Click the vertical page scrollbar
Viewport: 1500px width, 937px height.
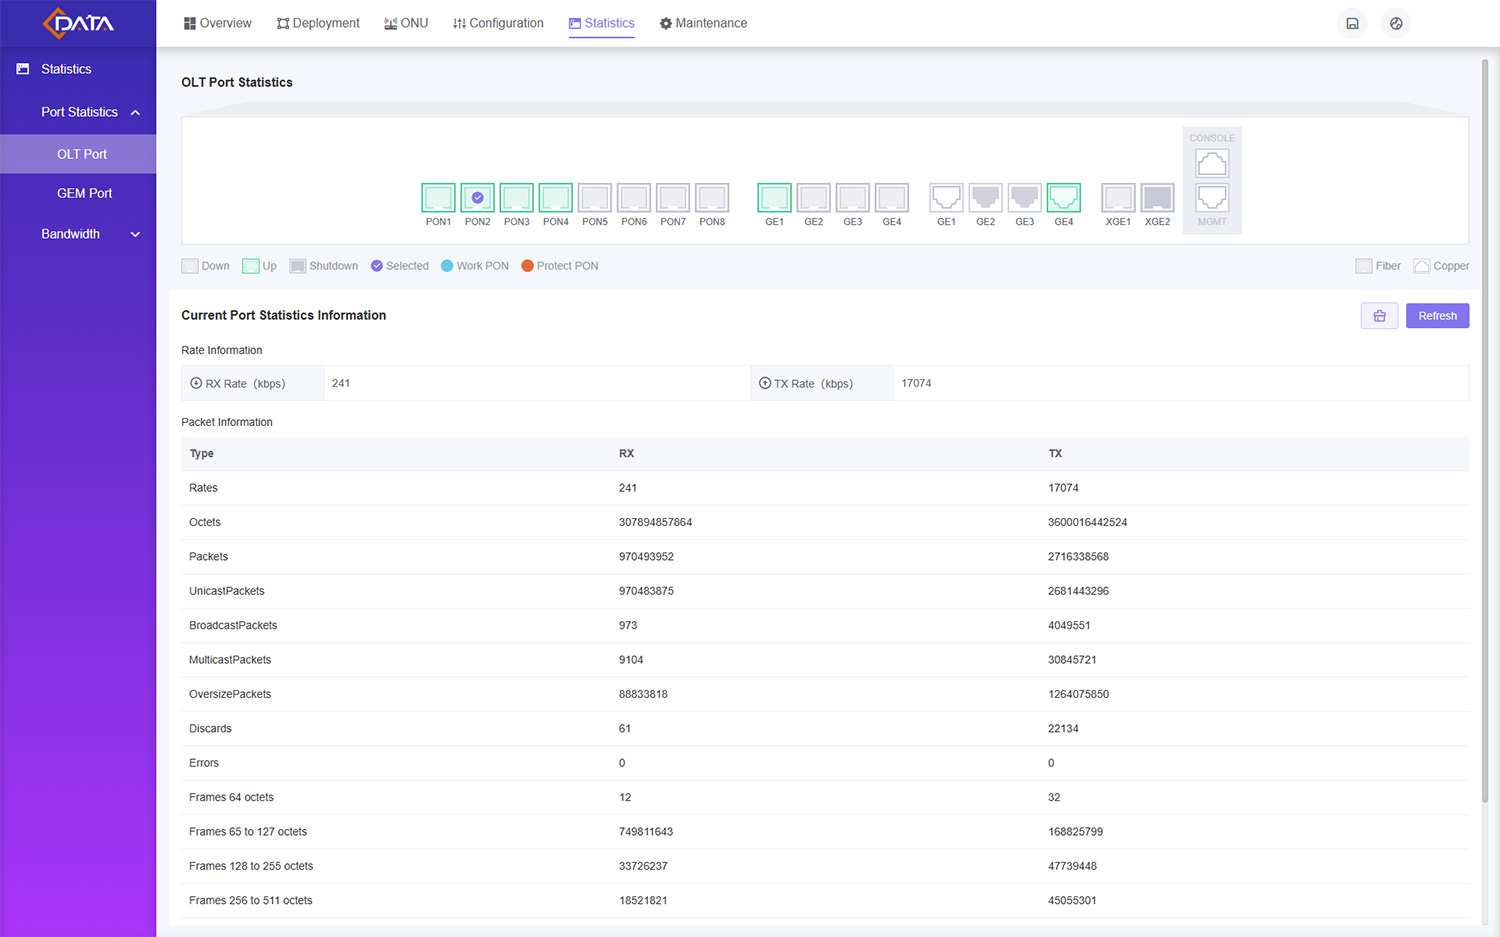(x=1484, y=430)
